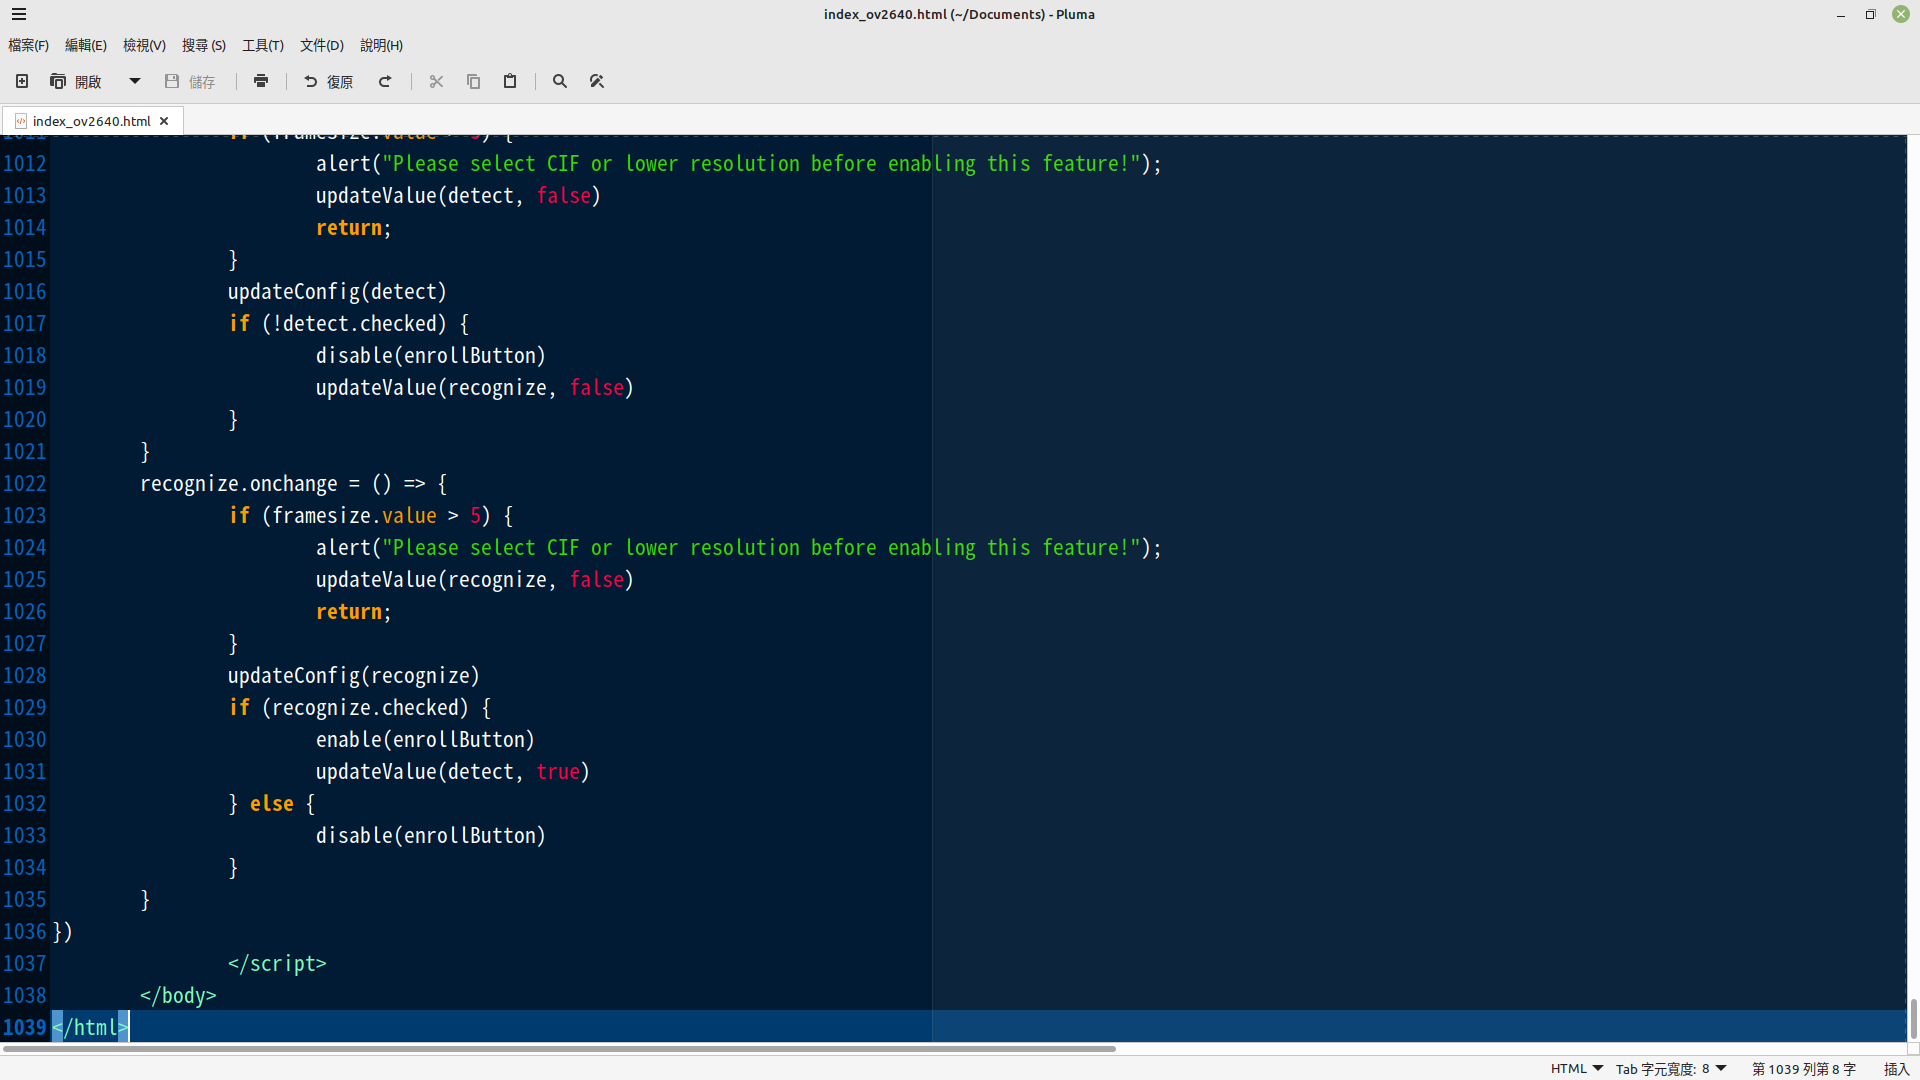
Task: Open the 檔案(F) menu
Action: 28,45
